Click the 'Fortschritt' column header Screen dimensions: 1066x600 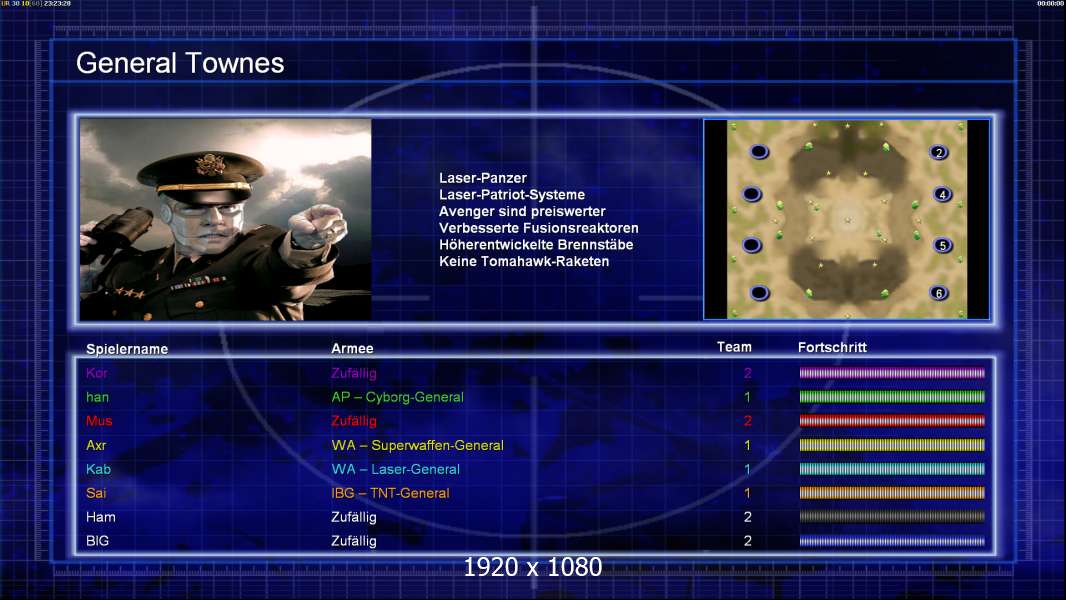pyautogui.click(x=832, y=347)
